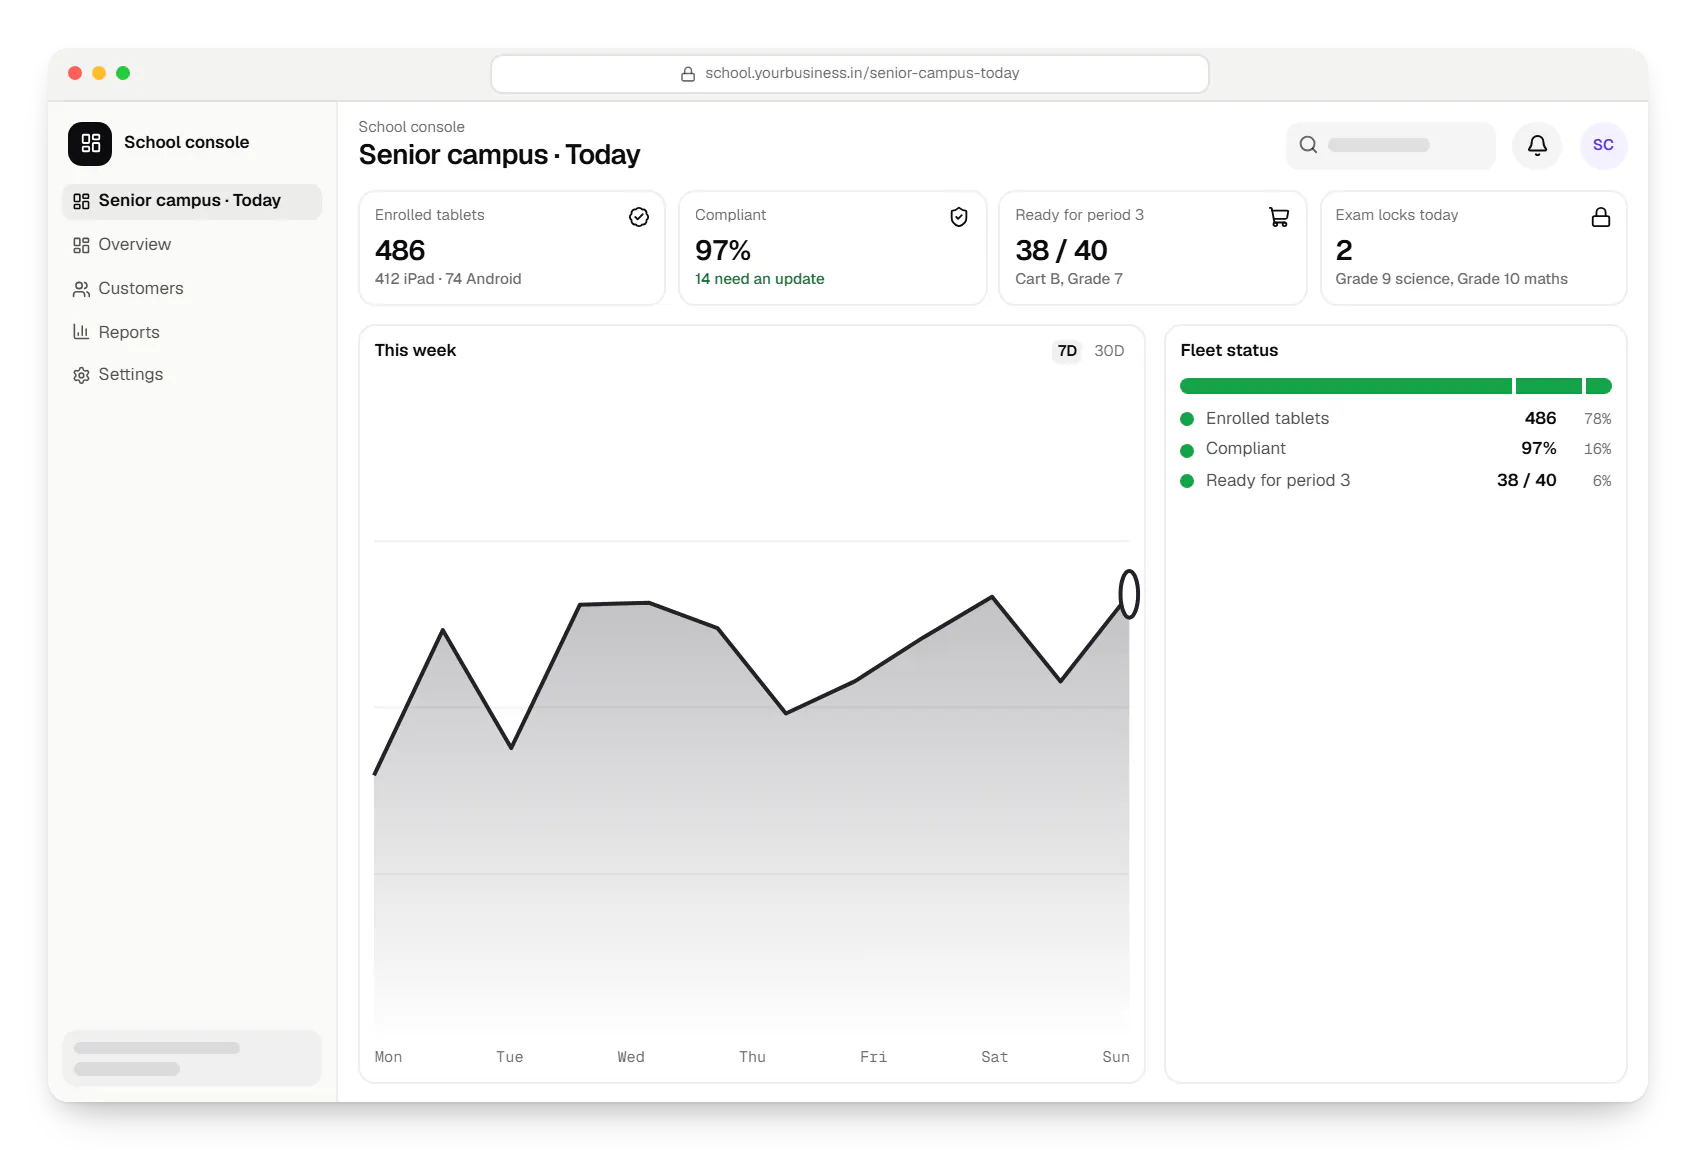Click the Overview grid icon in sidebar
This screenshot has height=1150, width=1696.
(81, 245)
